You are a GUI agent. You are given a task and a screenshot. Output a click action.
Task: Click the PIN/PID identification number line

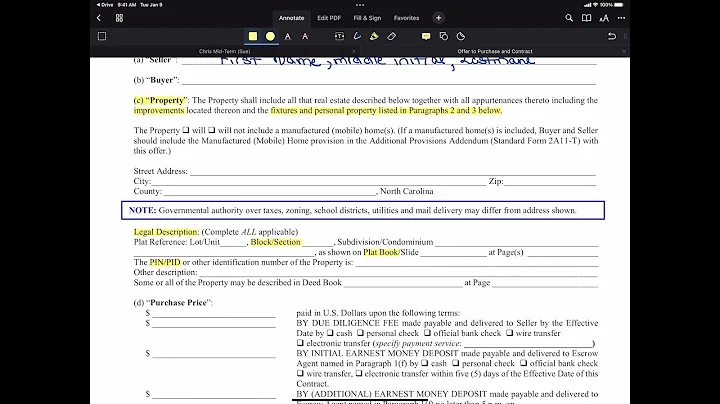coord(477,263)
